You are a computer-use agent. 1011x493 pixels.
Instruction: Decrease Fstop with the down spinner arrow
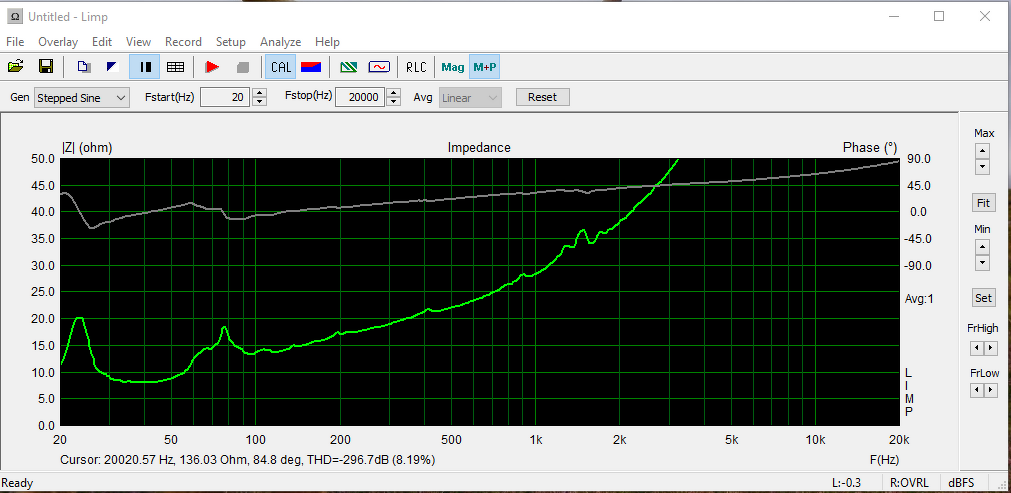click(x=395, y=102)
